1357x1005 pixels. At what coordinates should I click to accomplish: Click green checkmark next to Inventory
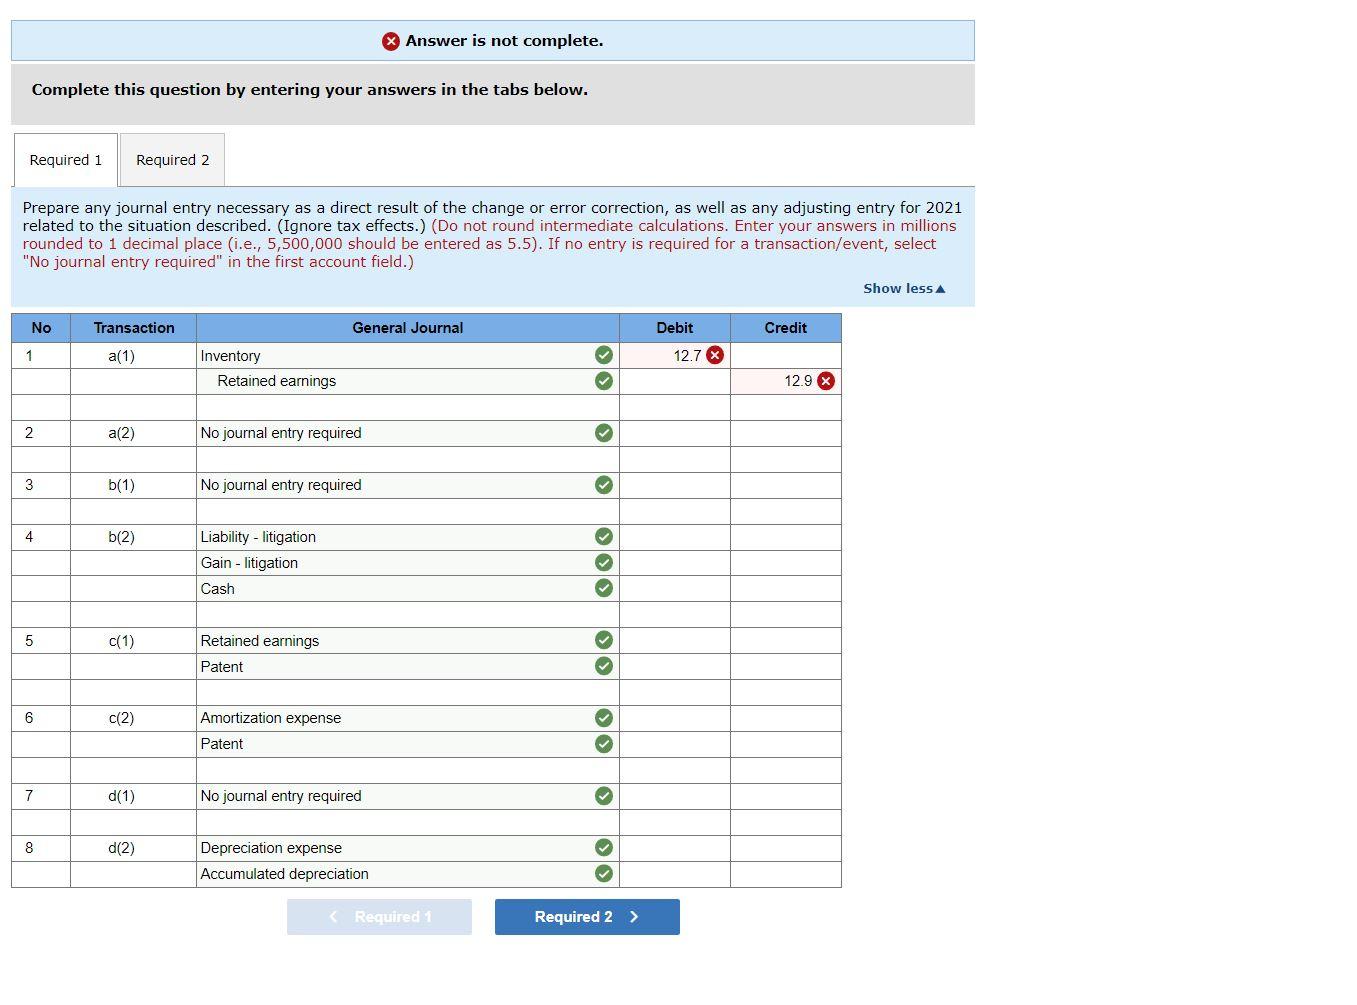point(603,355)
